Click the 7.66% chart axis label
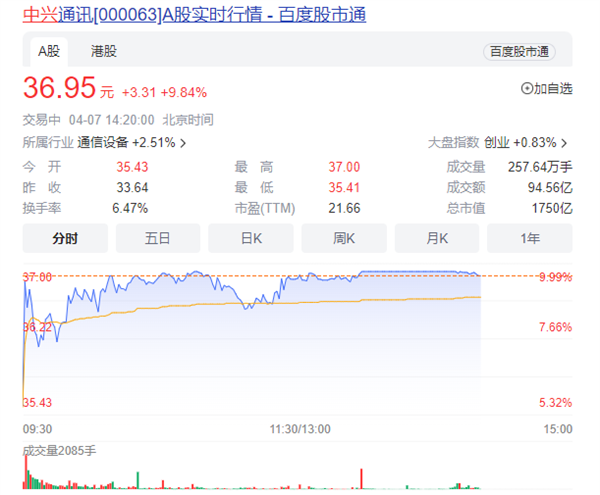This screenshot has width=600, height=495. click(555, 327)
